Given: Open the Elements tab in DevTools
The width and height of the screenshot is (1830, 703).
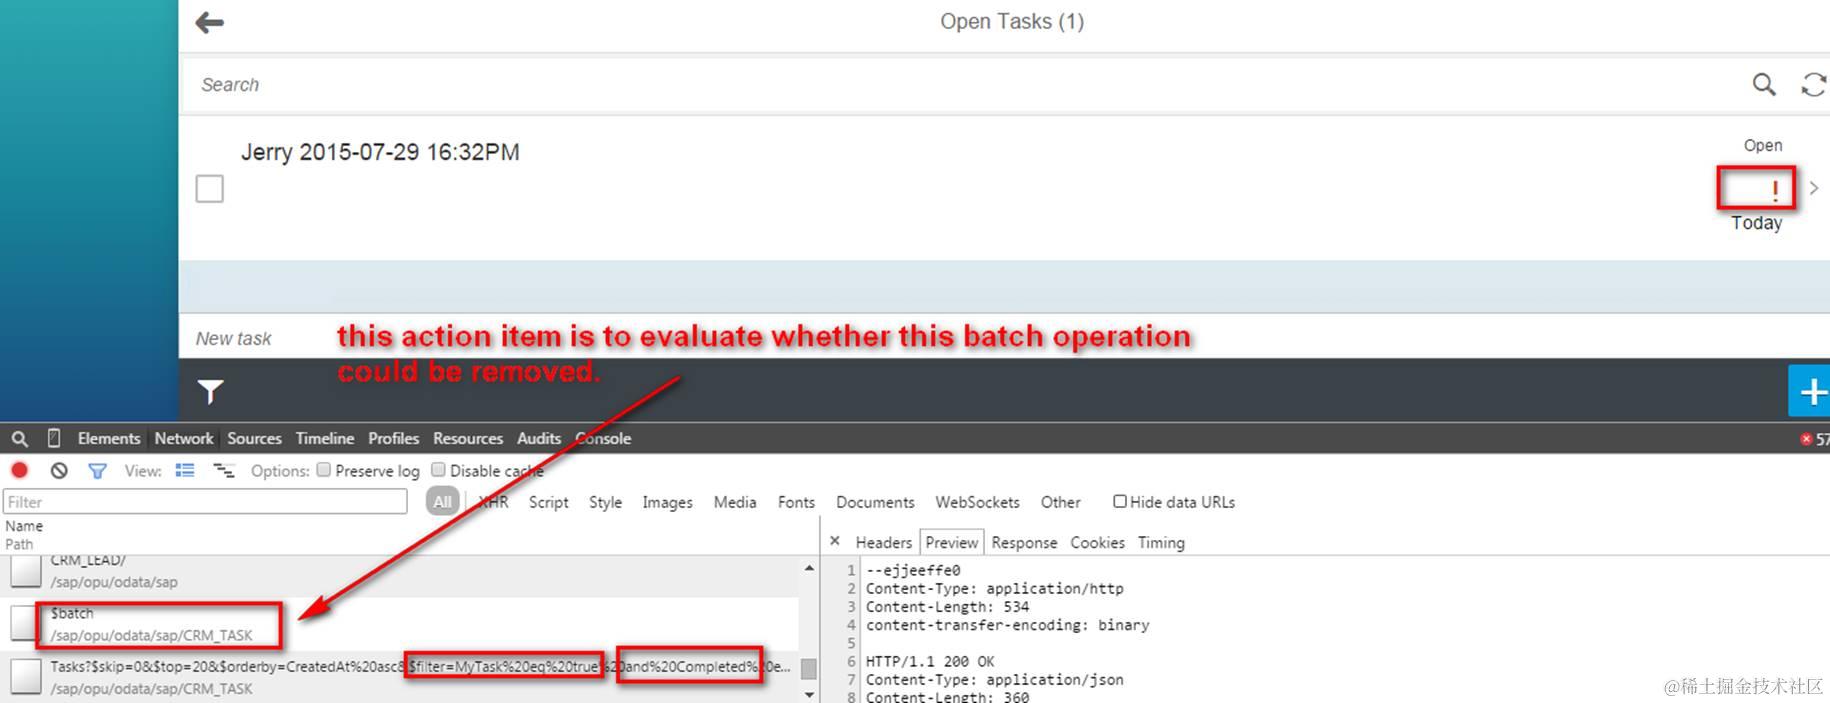Looking at the screenshot, I should 109,438.
